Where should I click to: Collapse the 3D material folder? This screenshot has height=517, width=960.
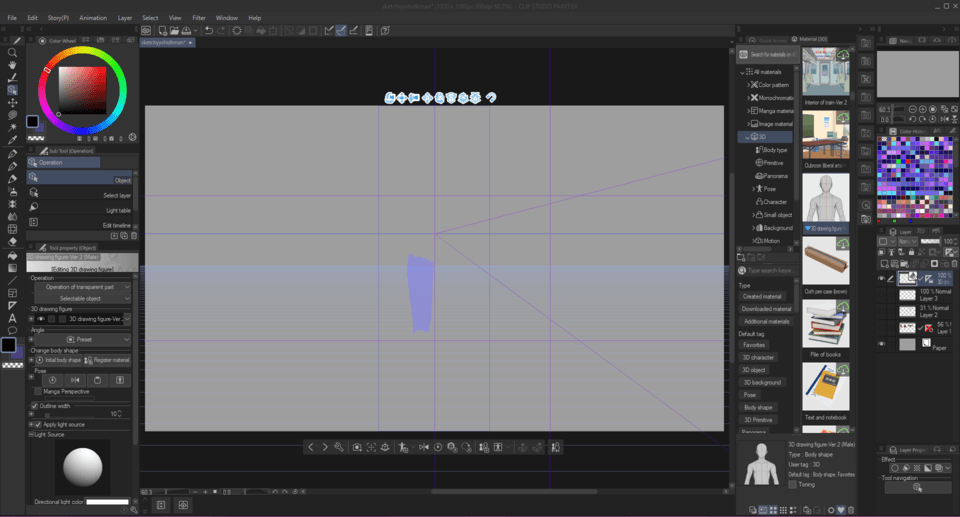(x=748, y=137)
